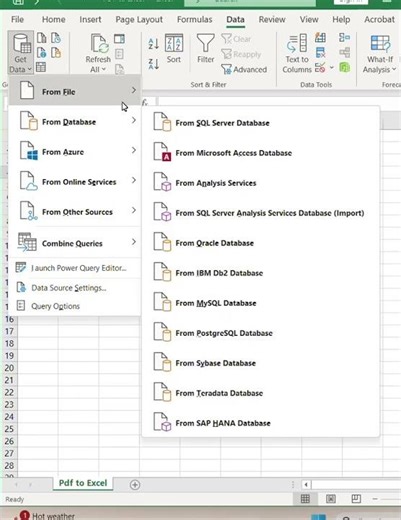The image size is (401, 520).
Task: Expand the From Azure submenu
Action: (75, 151)
